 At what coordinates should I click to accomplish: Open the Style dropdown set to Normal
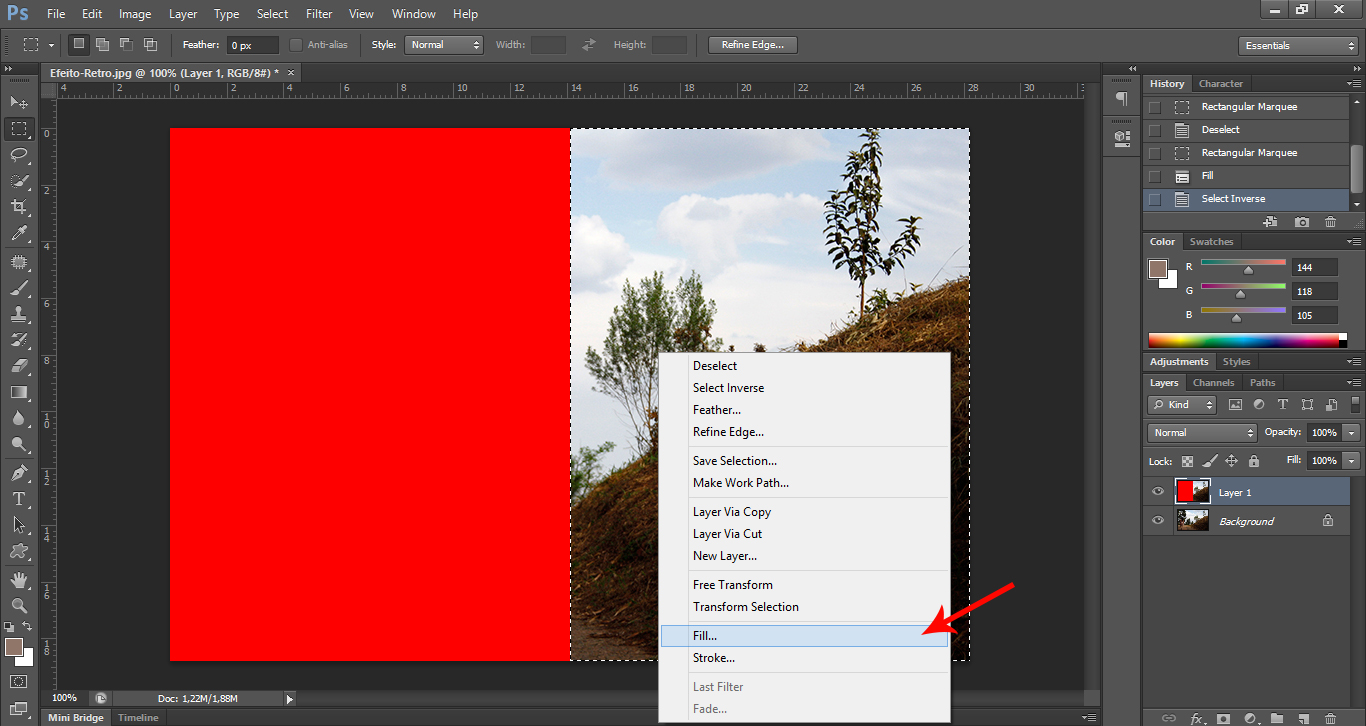(x=444, y=45)
